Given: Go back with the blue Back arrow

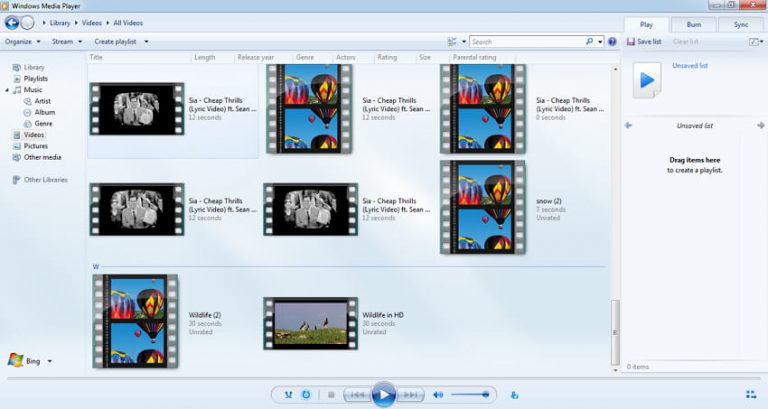Looking at the screenshot, I should click(x=12, y=23).
